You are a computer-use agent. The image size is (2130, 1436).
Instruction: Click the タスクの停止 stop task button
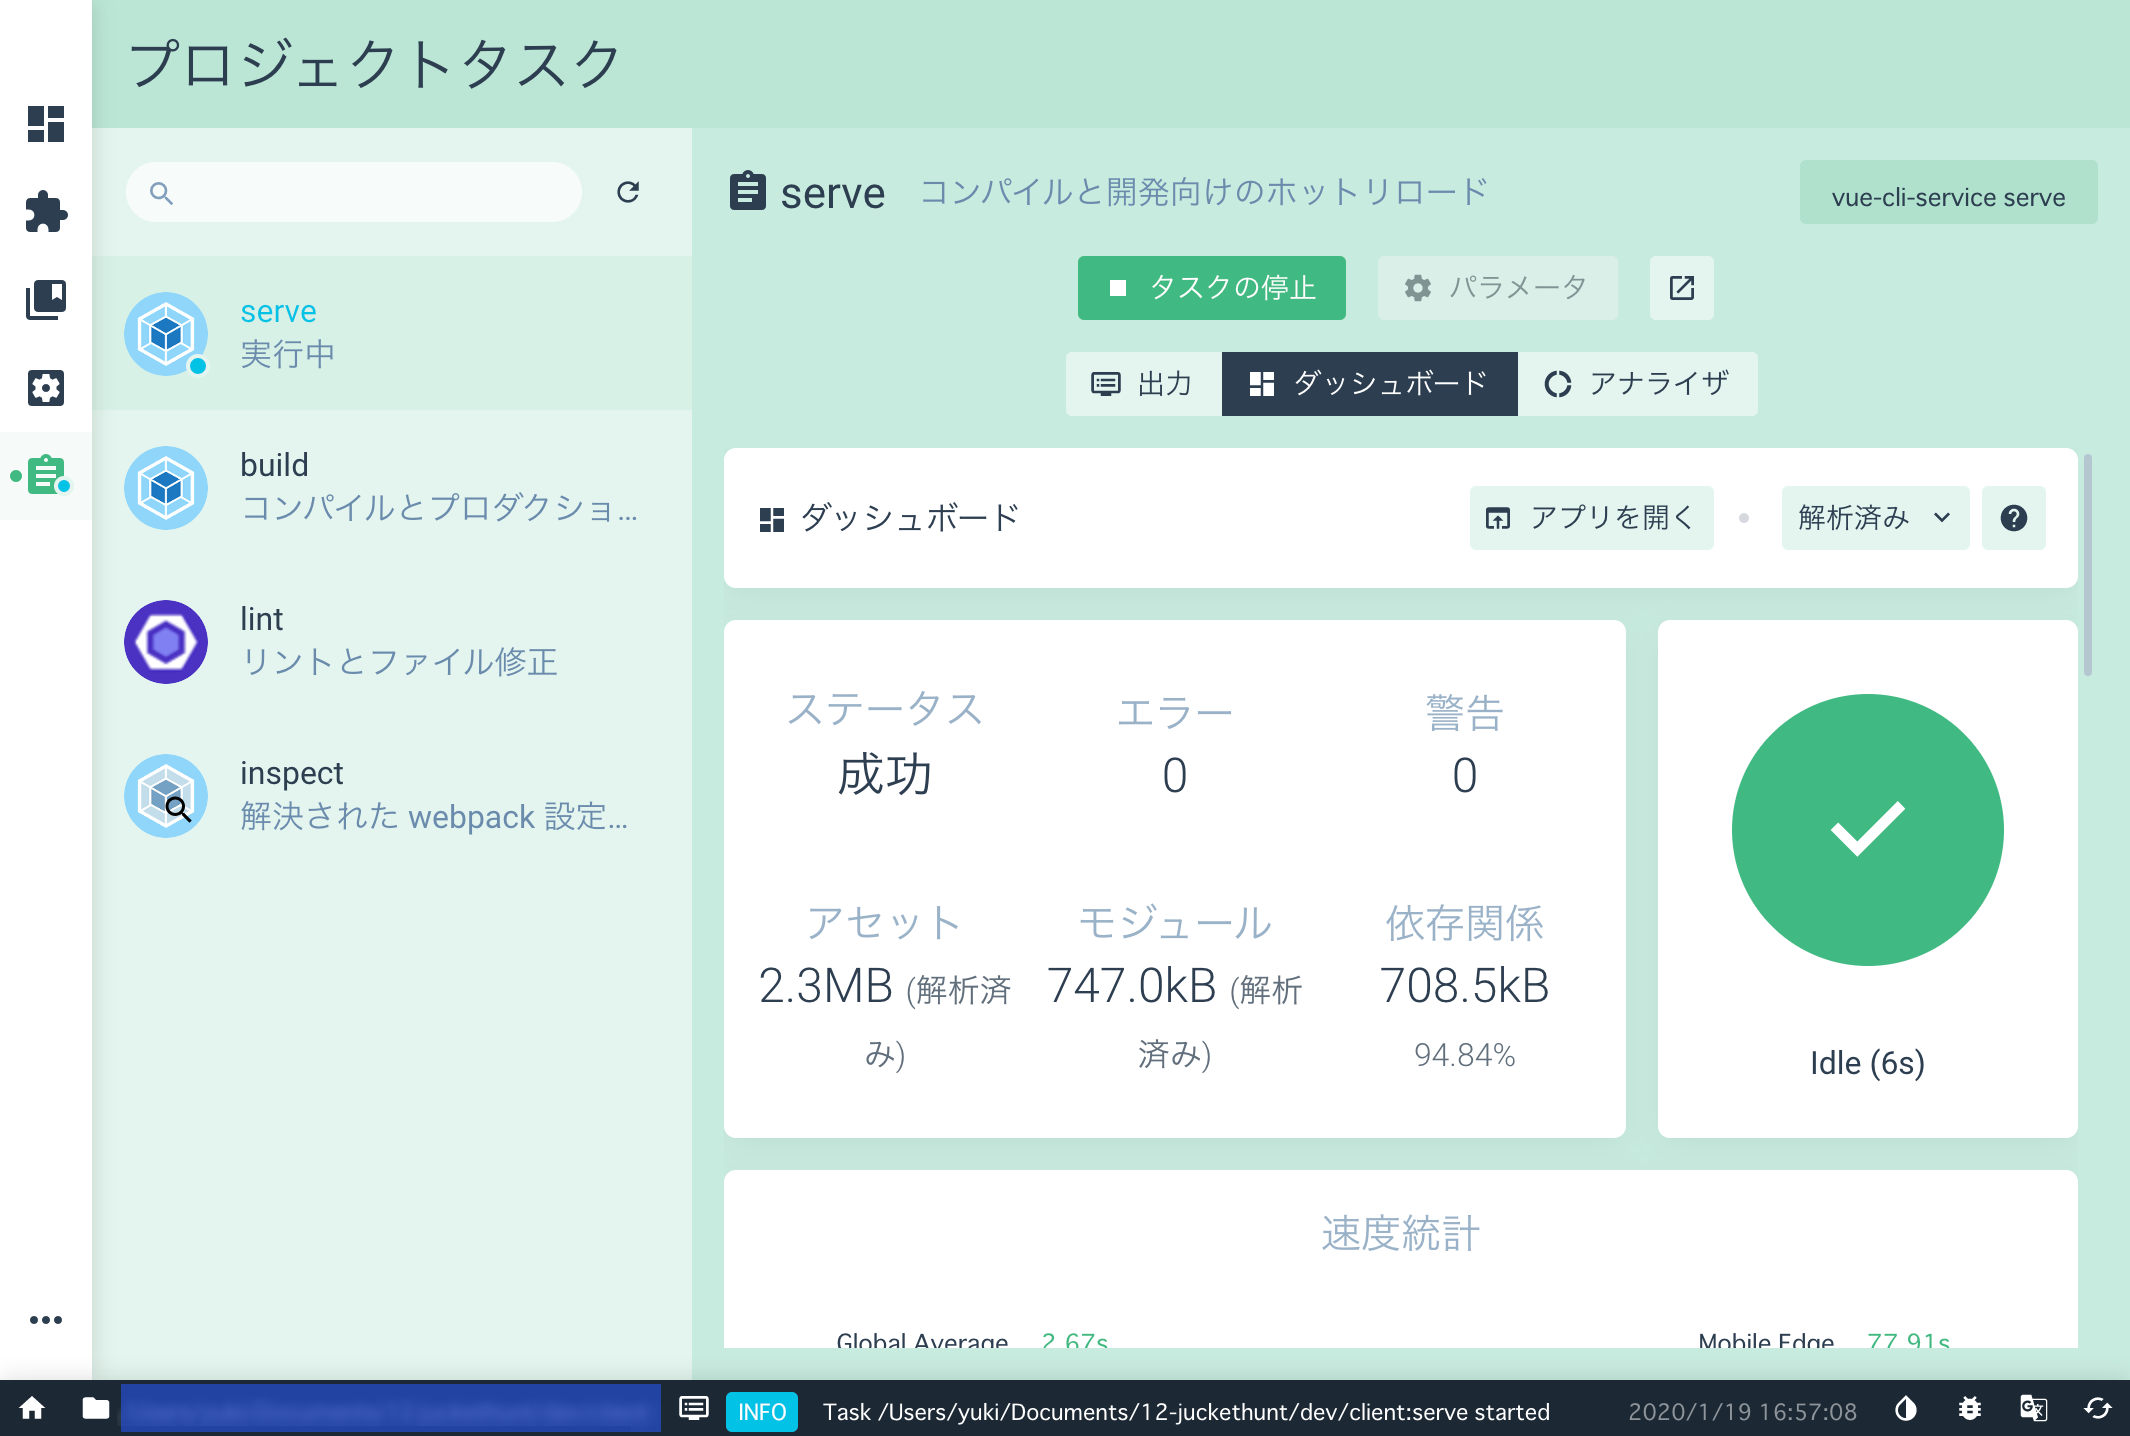pos(1211,288)
